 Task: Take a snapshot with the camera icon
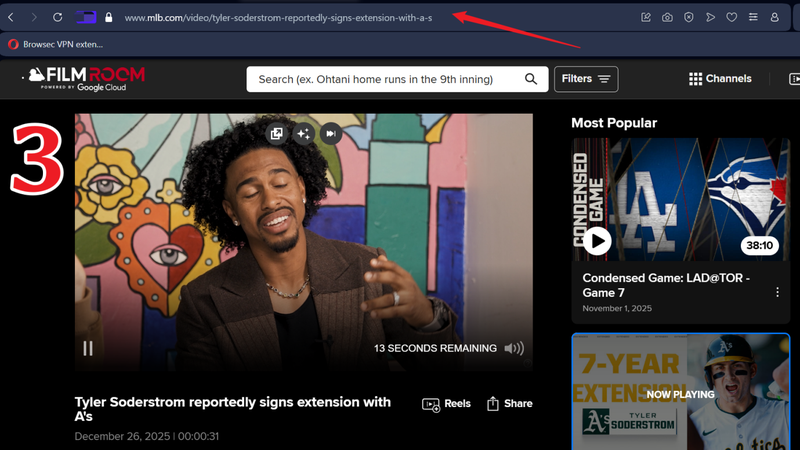667,17
